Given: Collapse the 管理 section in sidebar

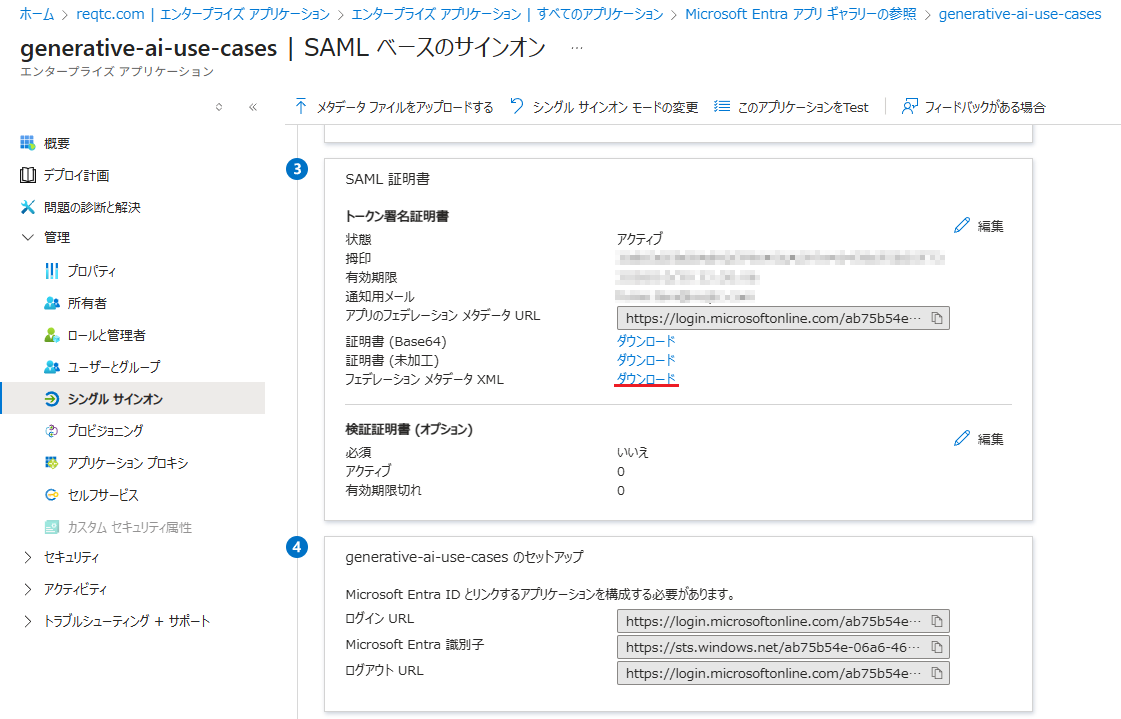Looking at the screenshot, I should point(28,238).
